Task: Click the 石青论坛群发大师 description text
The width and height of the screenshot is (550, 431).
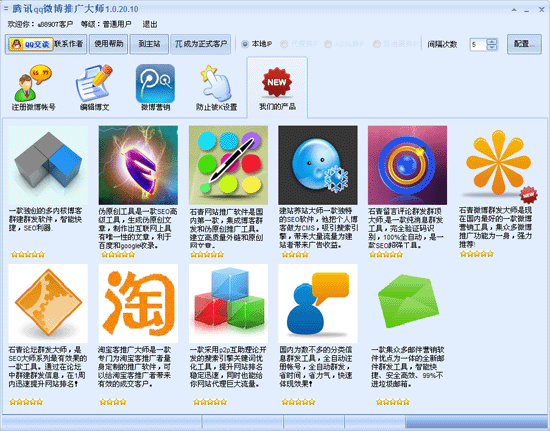Action: click(x=48, y=366)
